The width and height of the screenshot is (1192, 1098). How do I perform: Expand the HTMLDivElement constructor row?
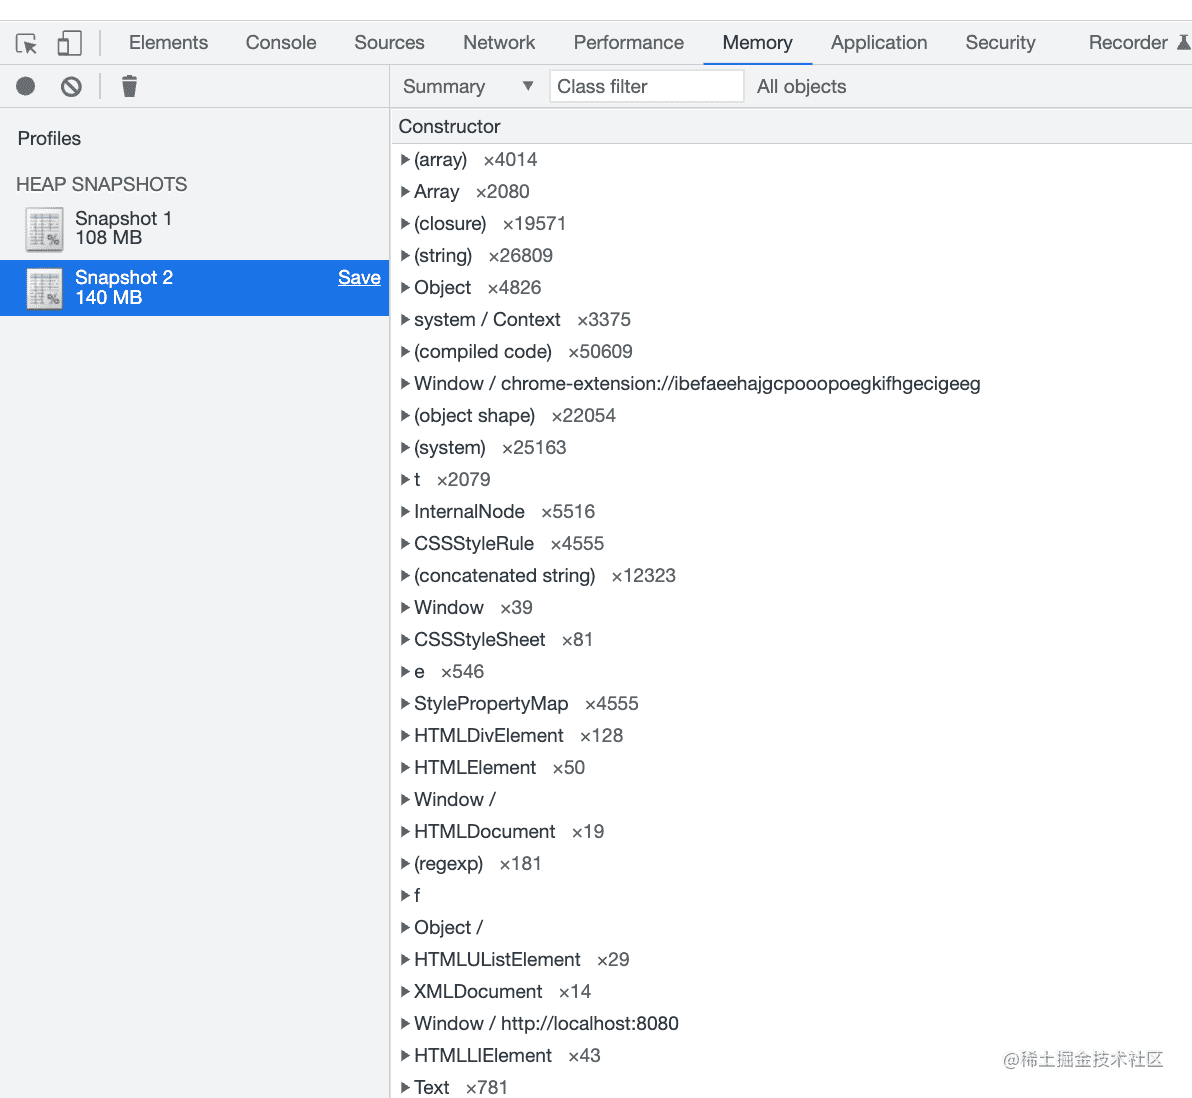tap(405, 736)
